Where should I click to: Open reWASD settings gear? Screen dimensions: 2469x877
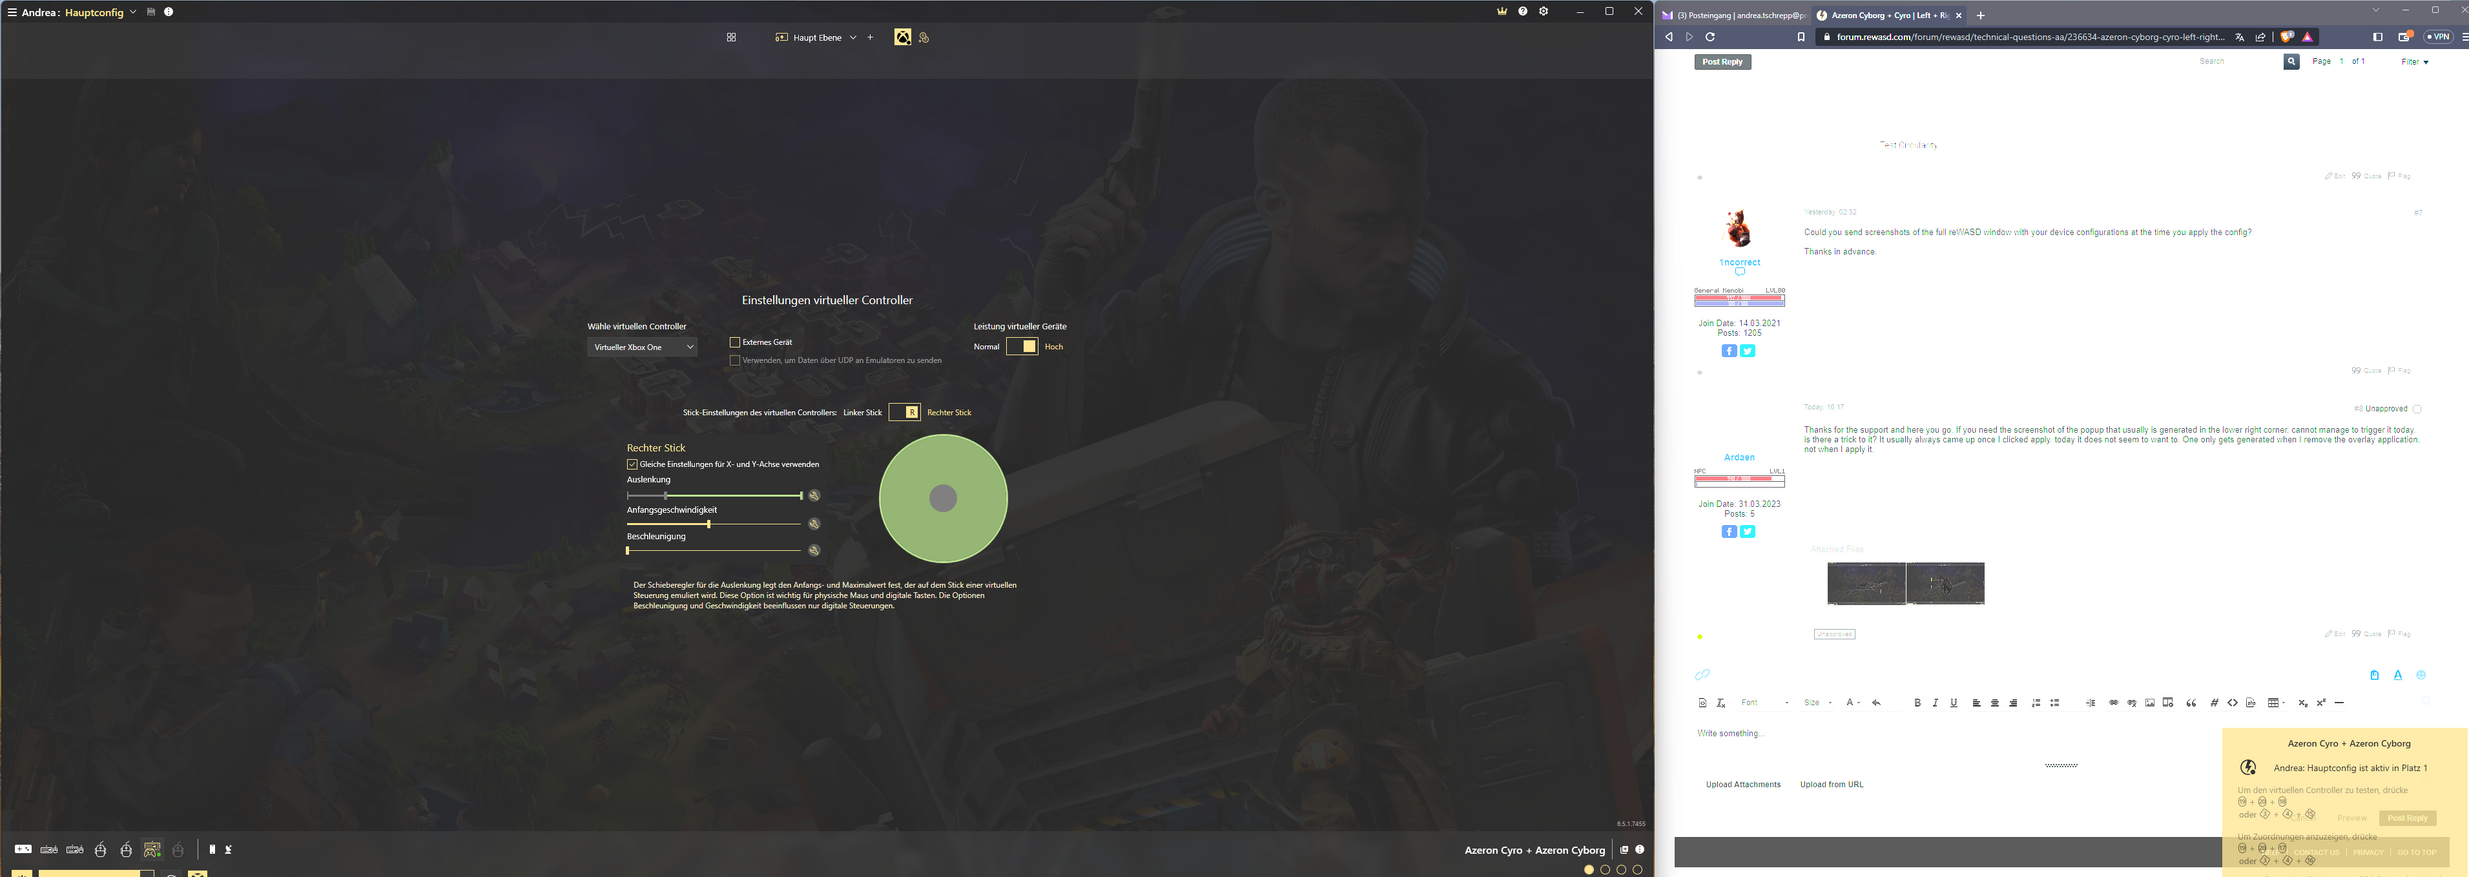[x=1544, y=12]
